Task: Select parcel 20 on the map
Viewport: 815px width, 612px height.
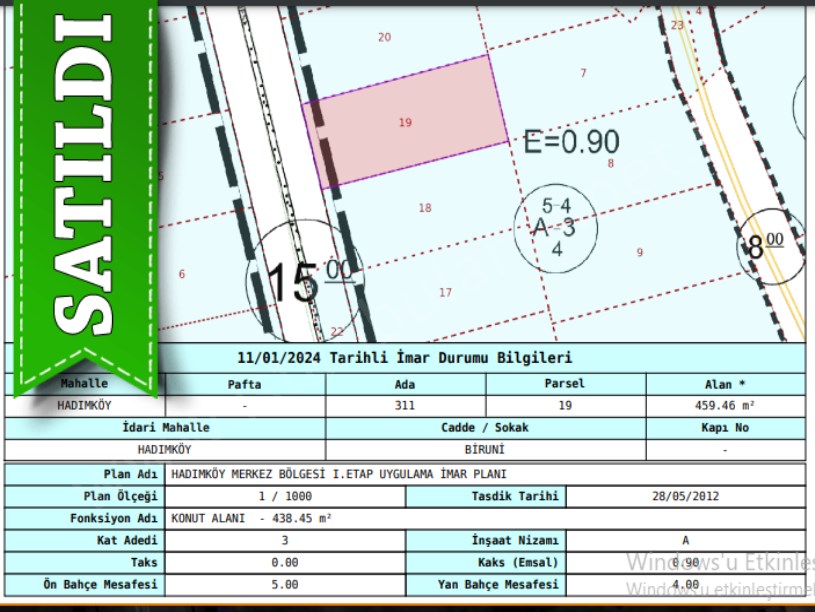Action: (x=384, y=38)
